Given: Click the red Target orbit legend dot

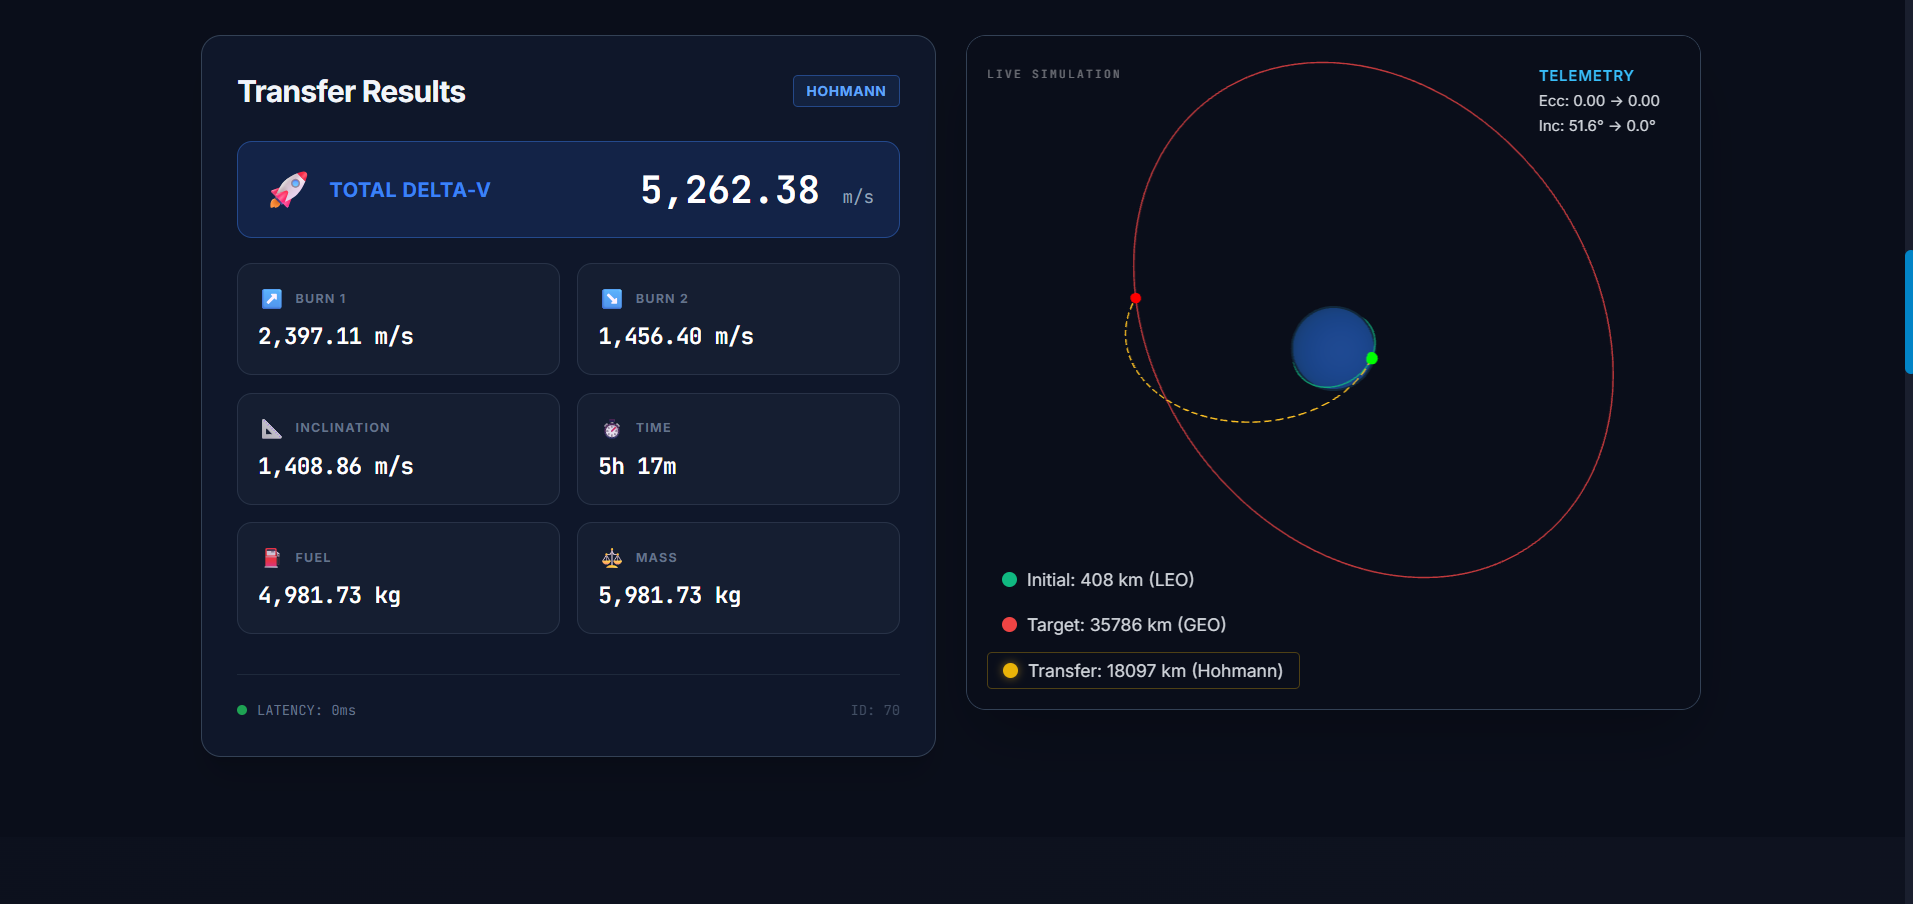Looking at the screenshot, I should pos(1009,625).
